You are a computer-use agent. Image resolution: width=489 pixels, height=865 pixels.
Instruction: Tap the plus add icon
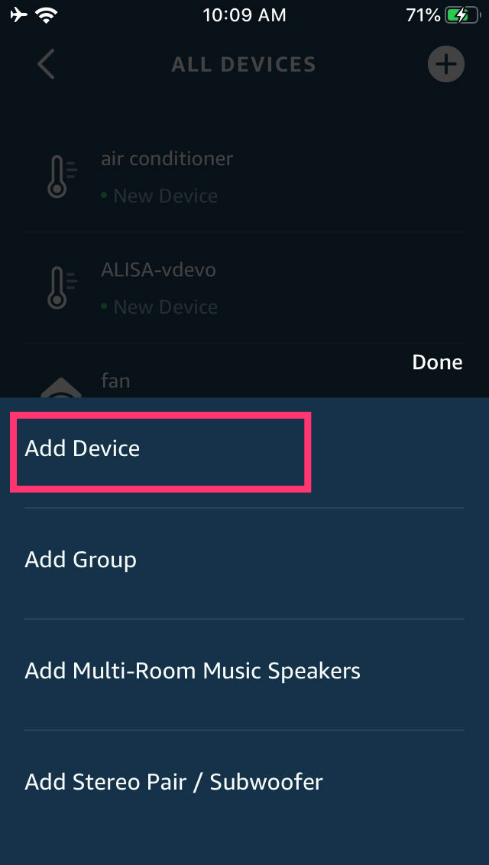click(x=446, y=64)
